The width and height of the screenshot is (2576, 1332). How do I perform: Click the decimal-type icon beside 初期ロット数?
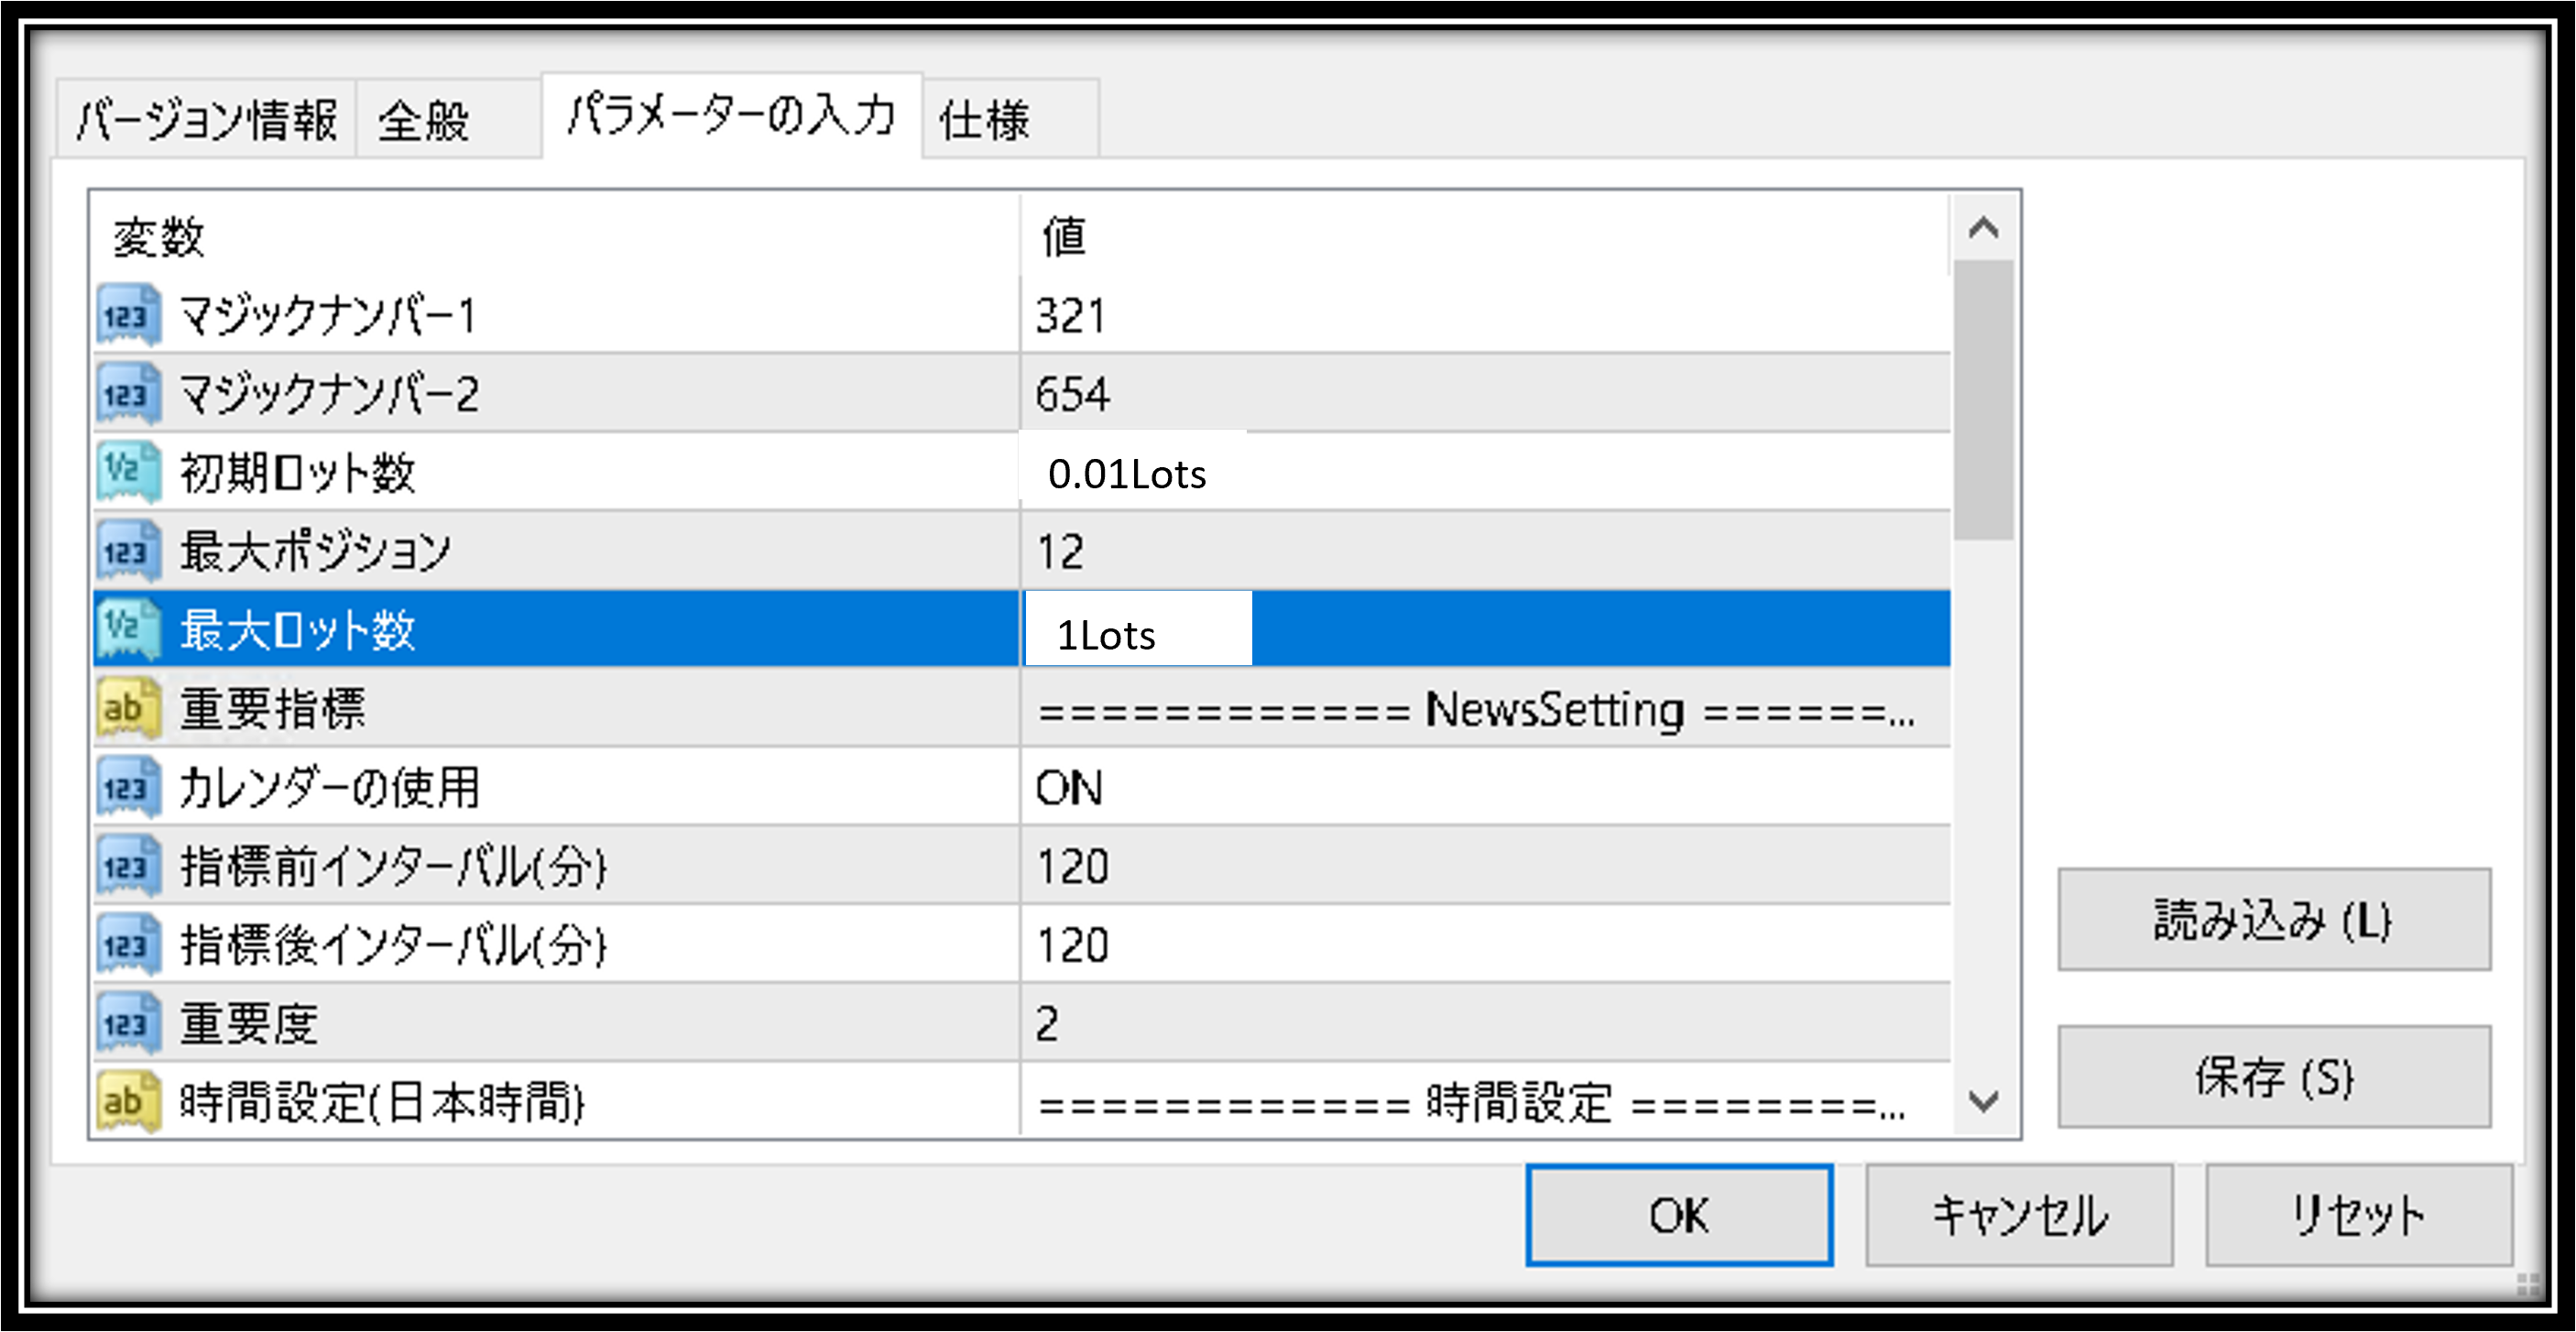(128, 472)
